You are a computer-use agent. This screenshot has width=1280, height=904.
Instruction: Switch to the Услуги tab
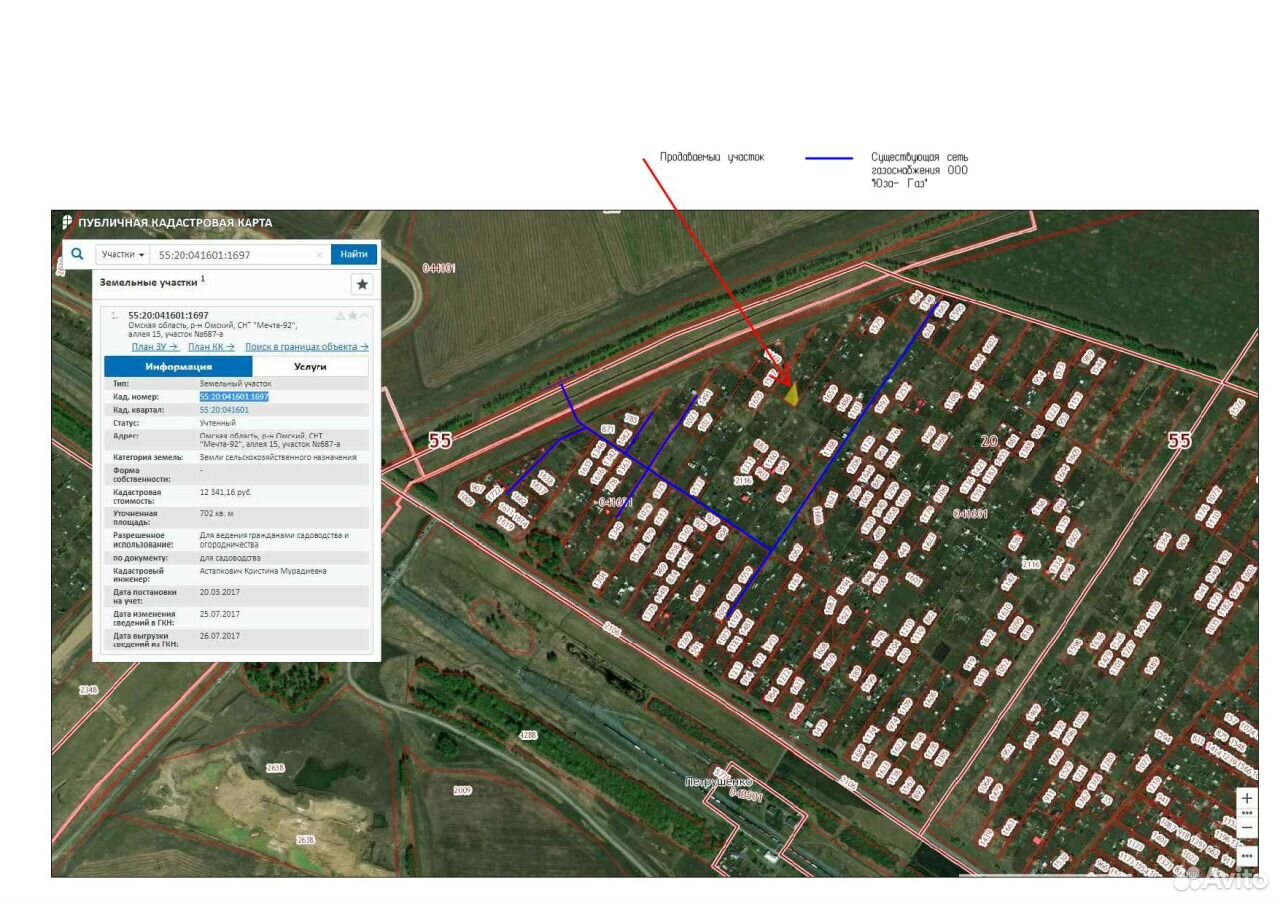(310, 367)
